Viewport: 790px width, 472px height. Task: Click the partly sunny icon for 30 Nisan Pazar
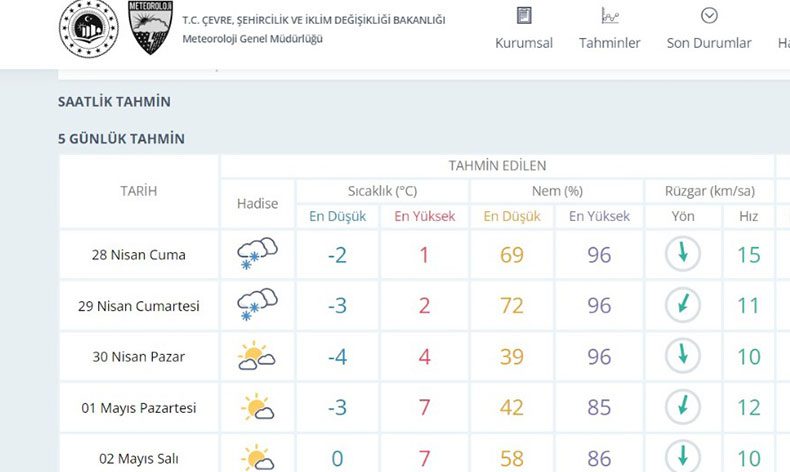(256, 356)
